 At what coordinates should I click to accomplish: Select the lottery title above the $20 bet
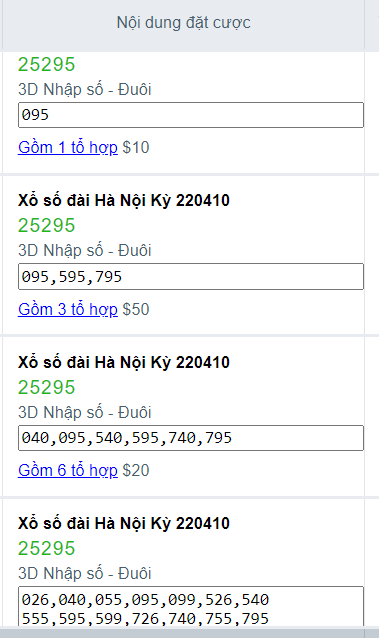coord(124,362)
